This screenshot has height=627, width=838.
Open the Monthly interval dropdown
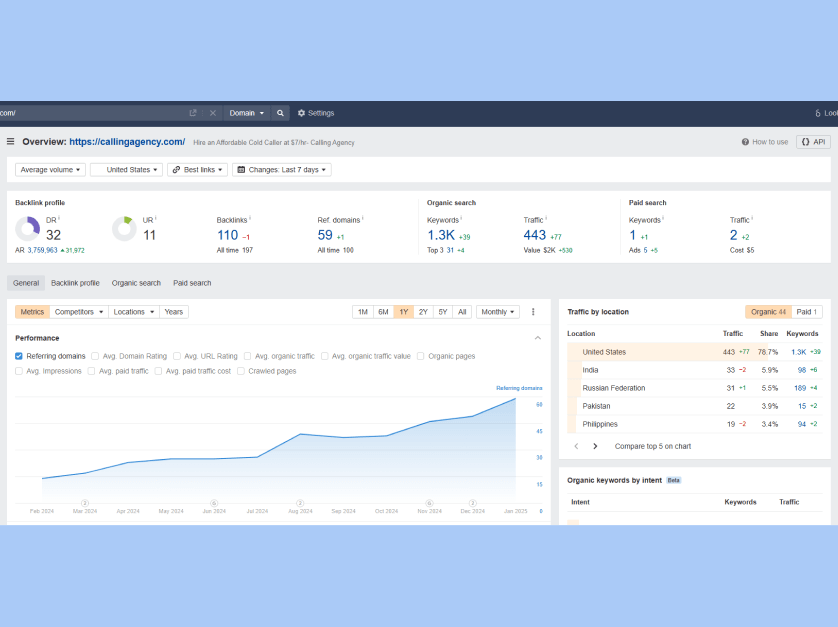[498, 312]
